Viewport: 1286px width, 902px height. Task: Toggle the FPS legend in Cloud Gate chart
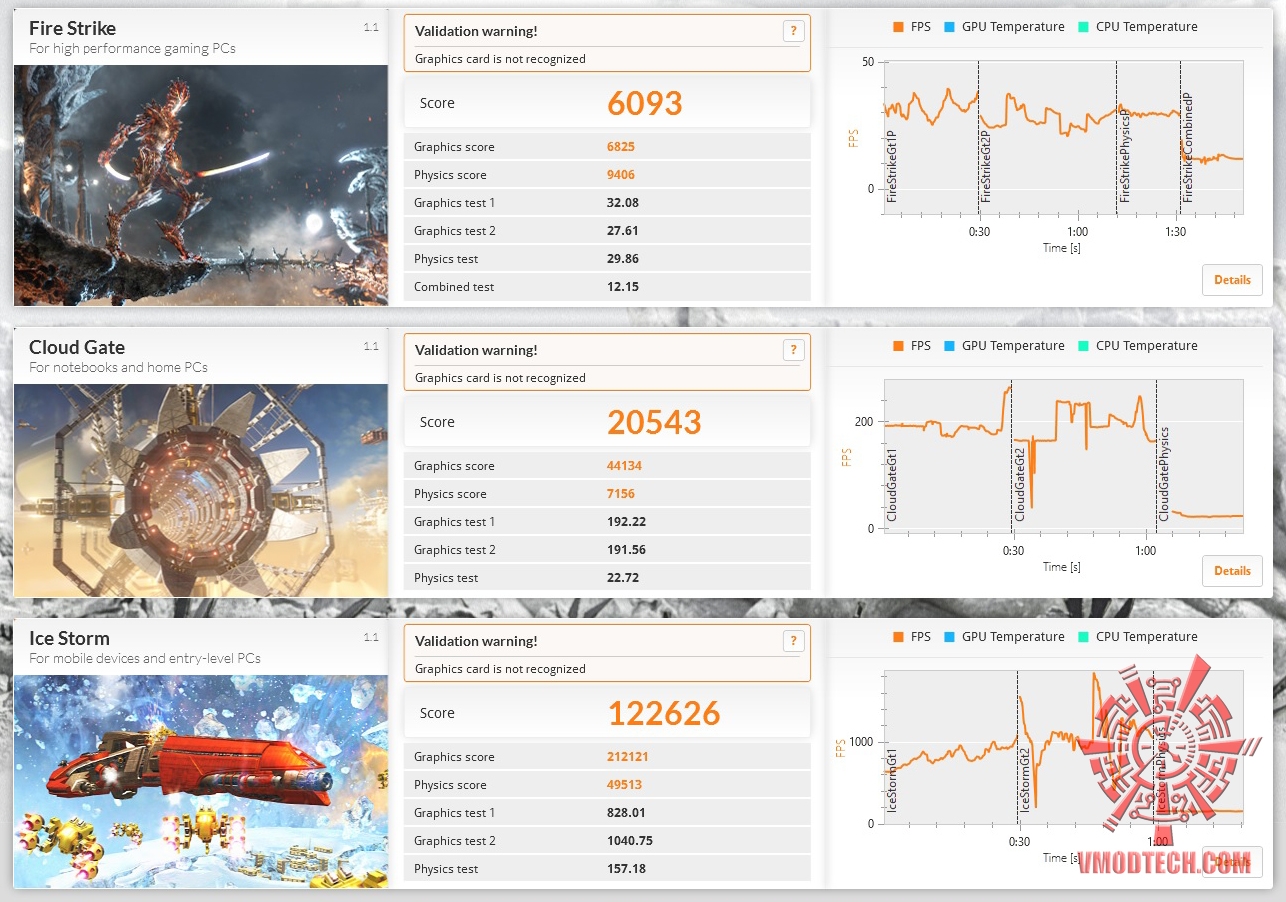coord(911,346)
